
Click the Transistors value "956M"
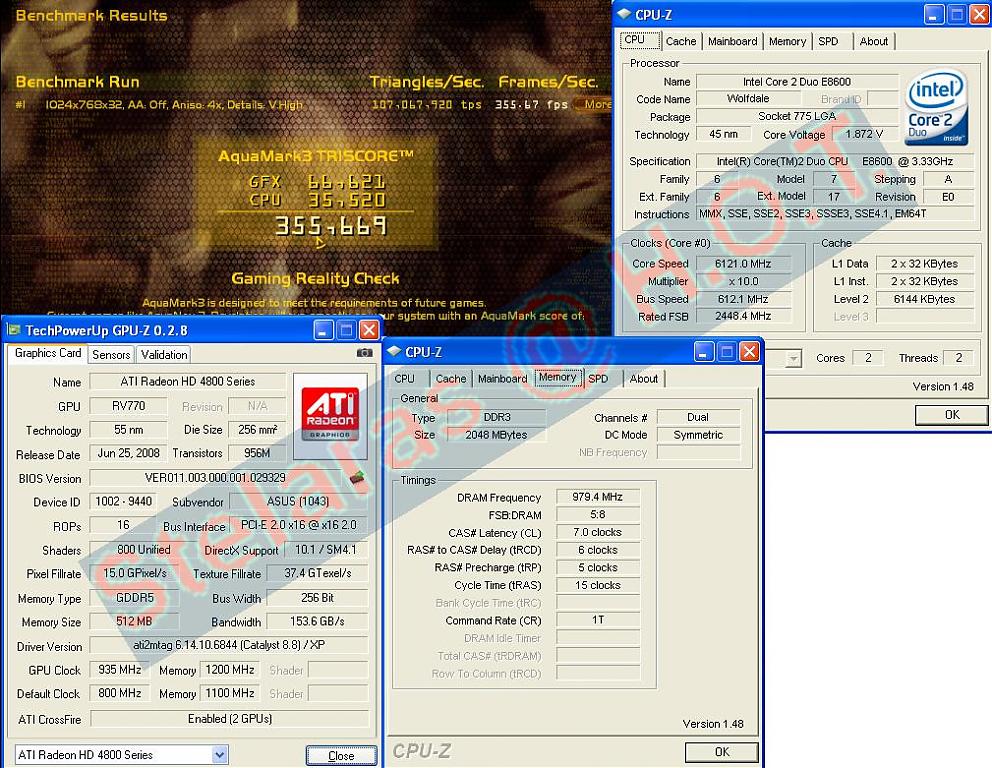(x=257, y=454)
